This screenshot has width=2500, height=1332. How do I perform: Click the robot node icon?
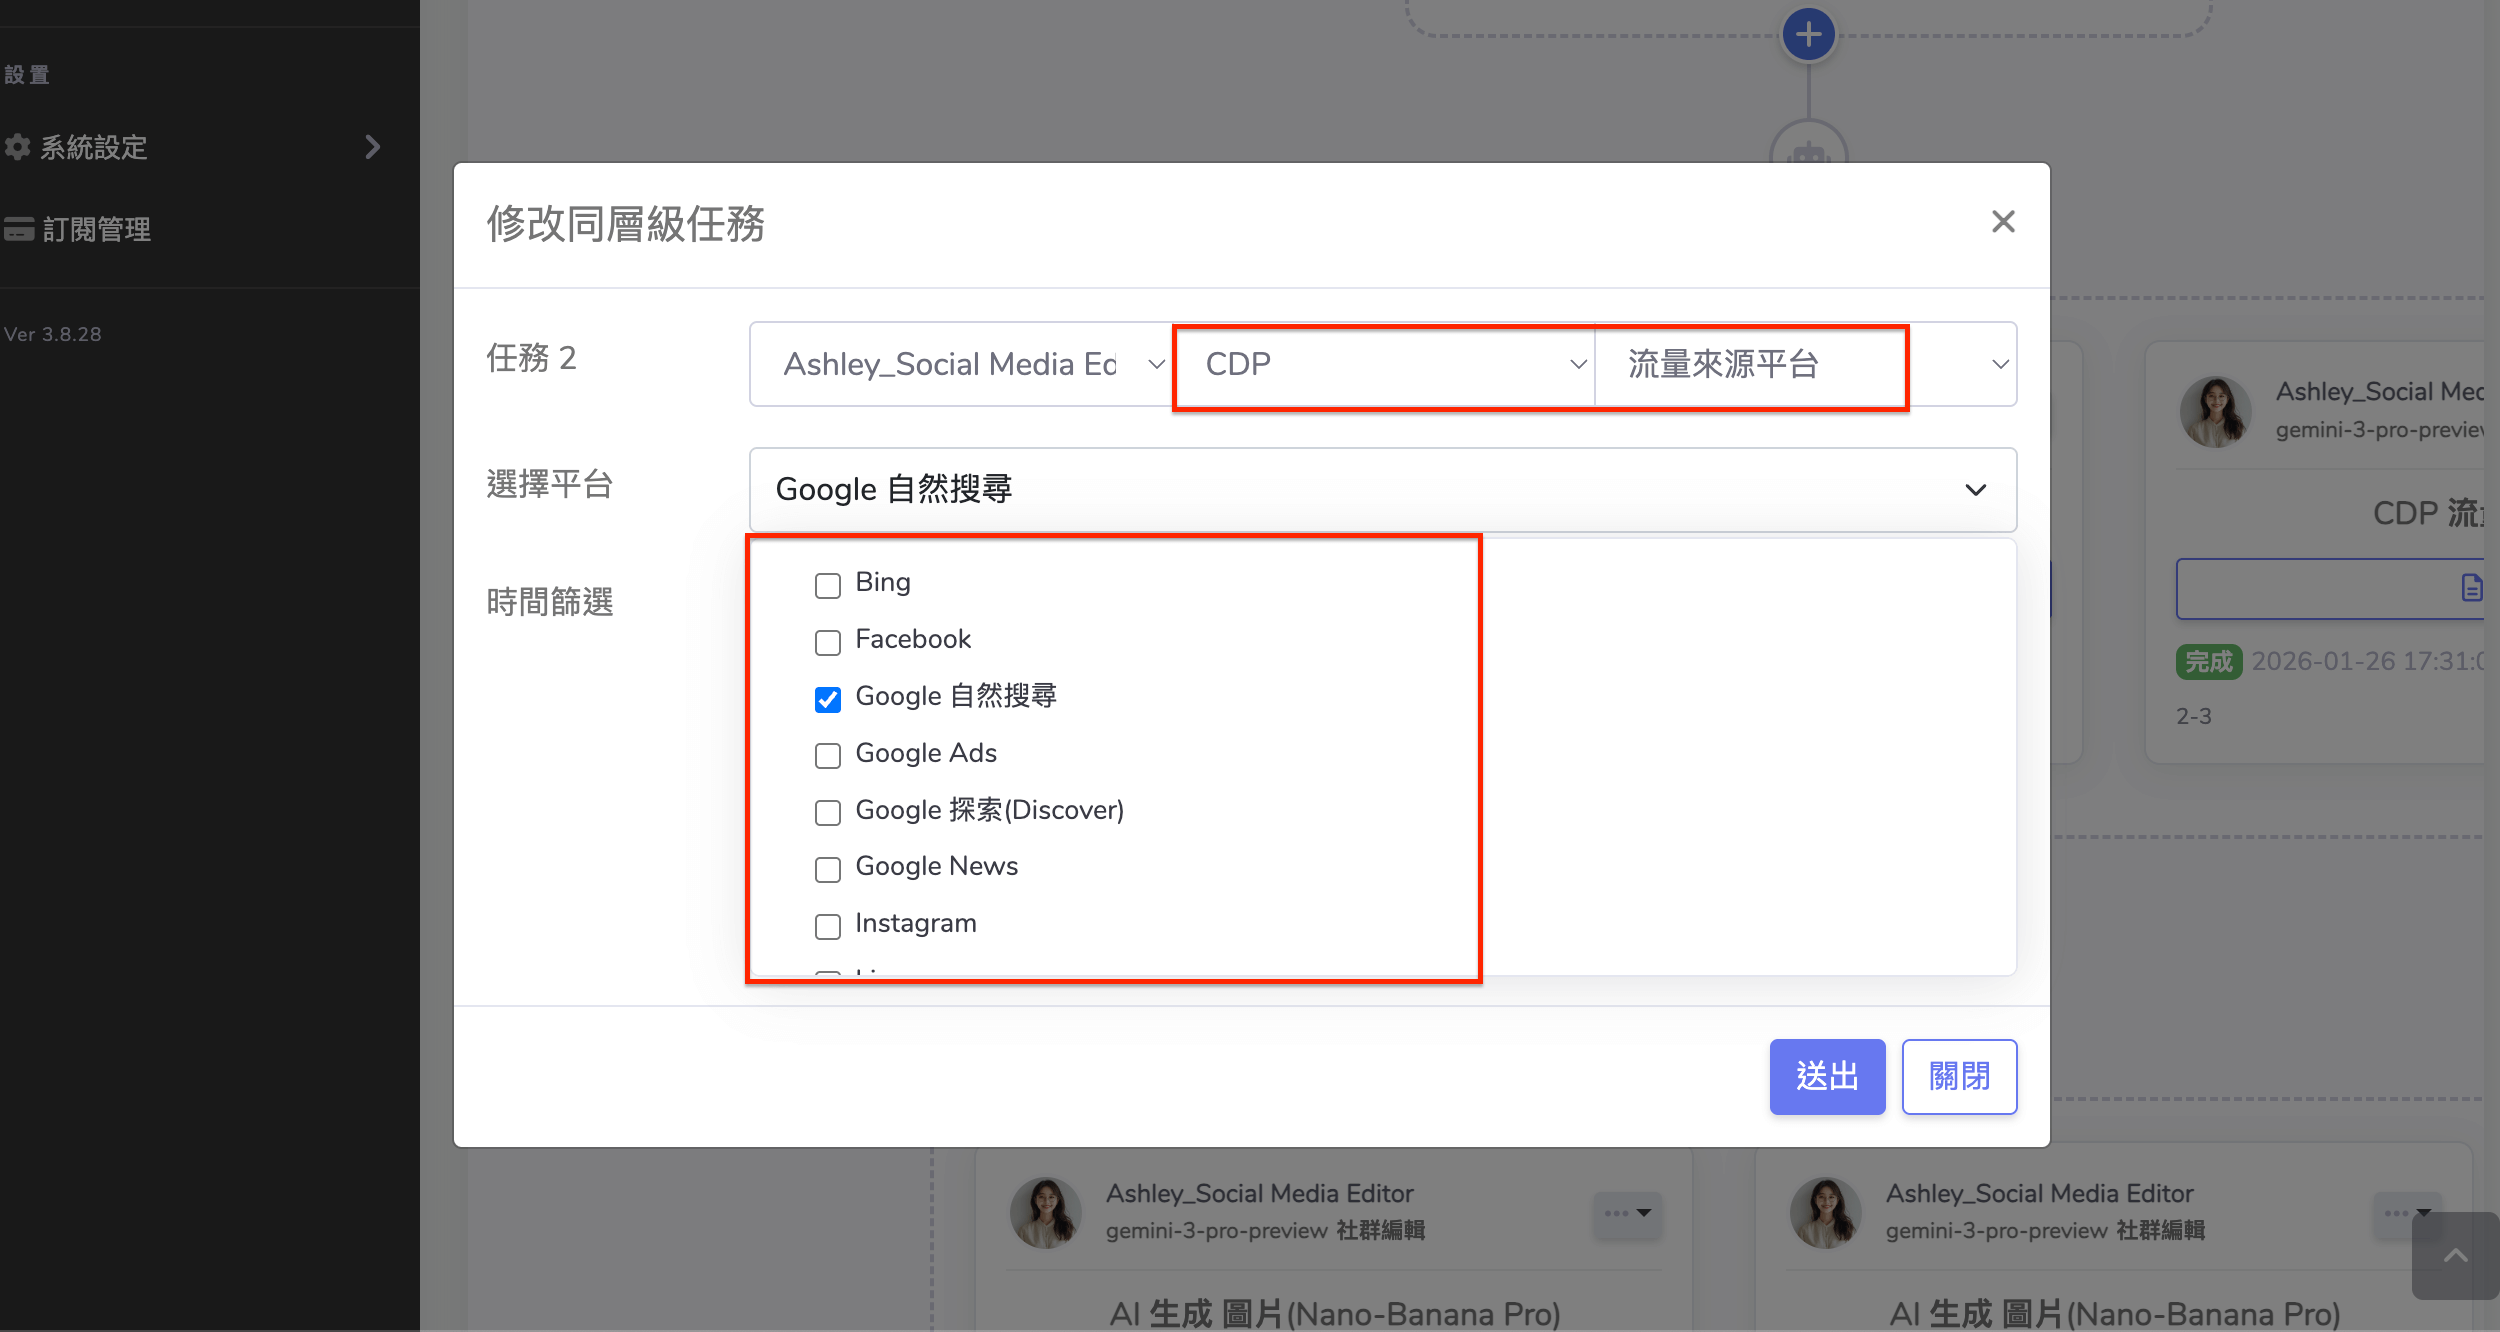pyautogui.click(x=1808, y=152)
